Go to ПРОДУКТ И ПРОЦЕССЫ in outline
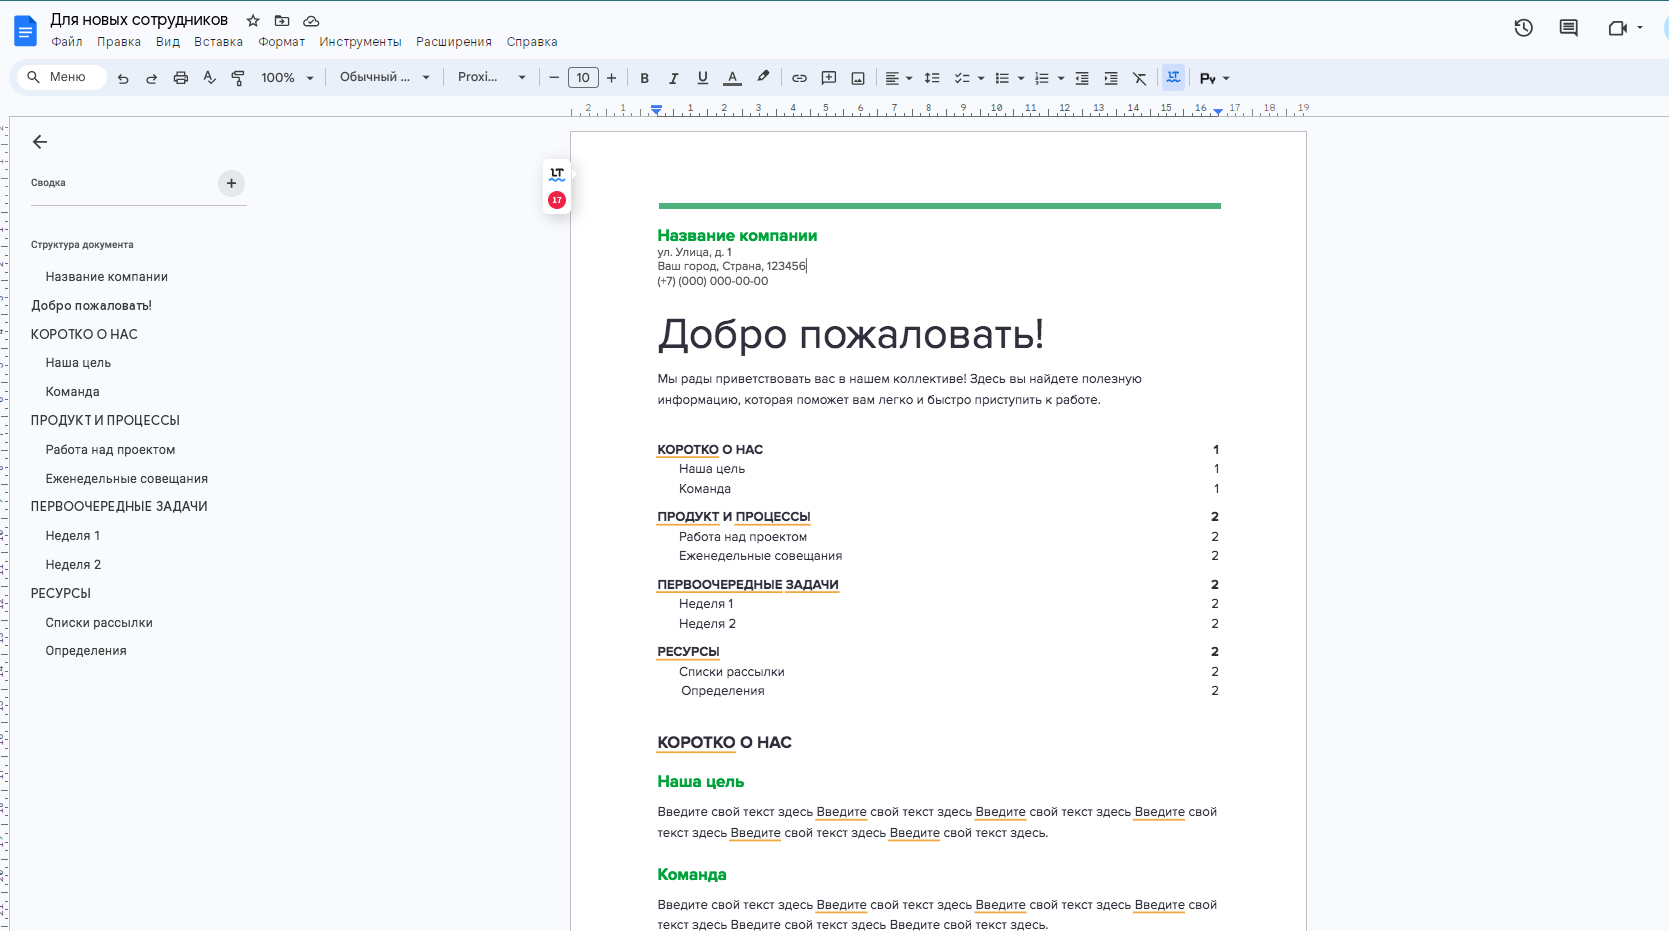The width and height of the screenshot is (1669, 931). [x=105, y=421]
